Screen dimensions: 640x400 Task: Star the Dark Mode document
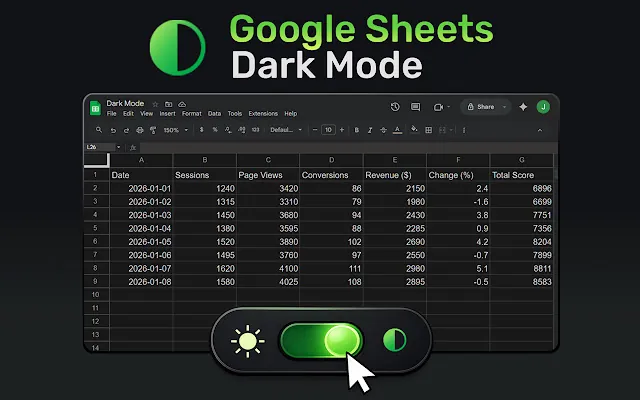tap(155, 104)
